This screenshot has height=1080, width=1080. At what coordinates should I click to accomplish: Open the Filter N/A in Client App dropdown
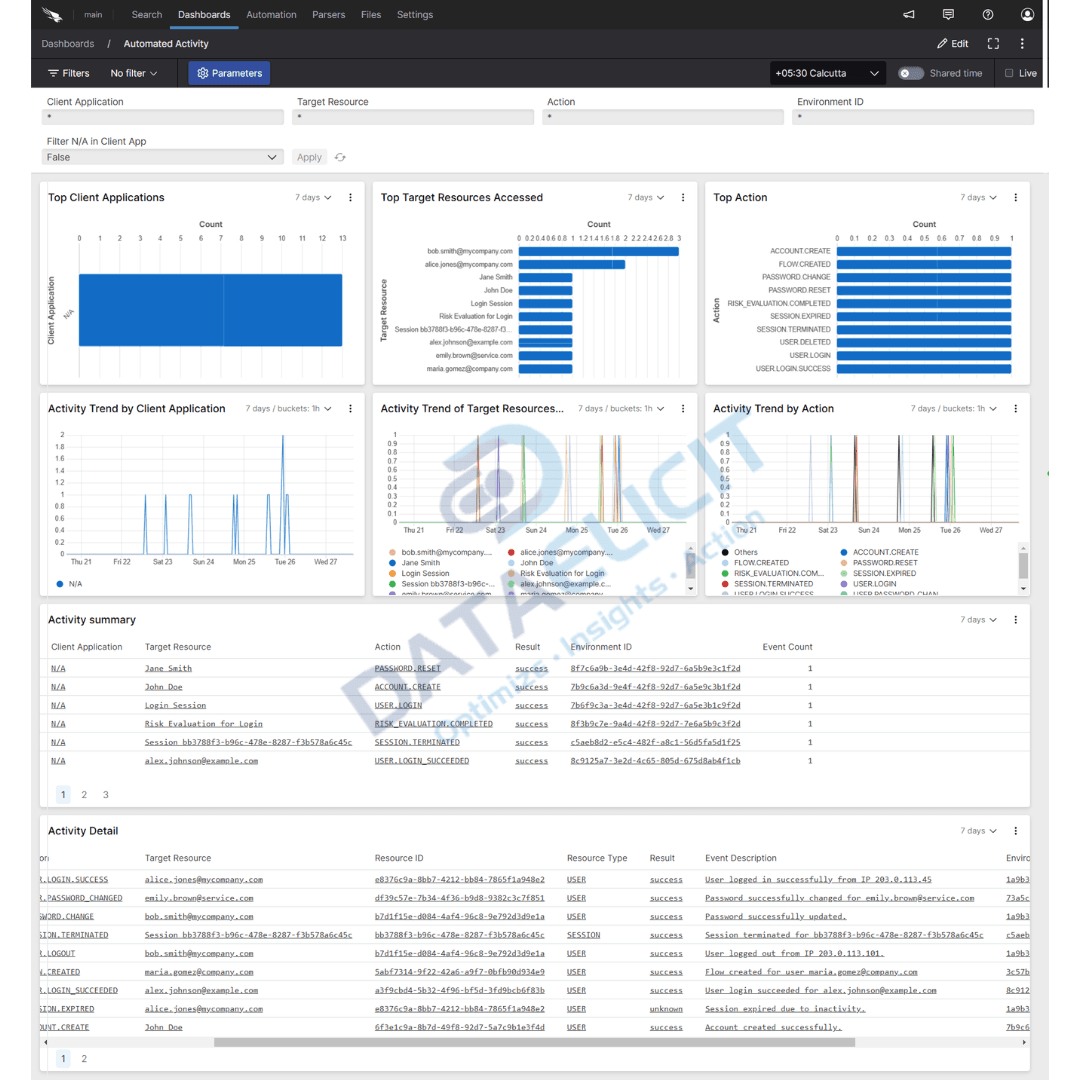162,157
